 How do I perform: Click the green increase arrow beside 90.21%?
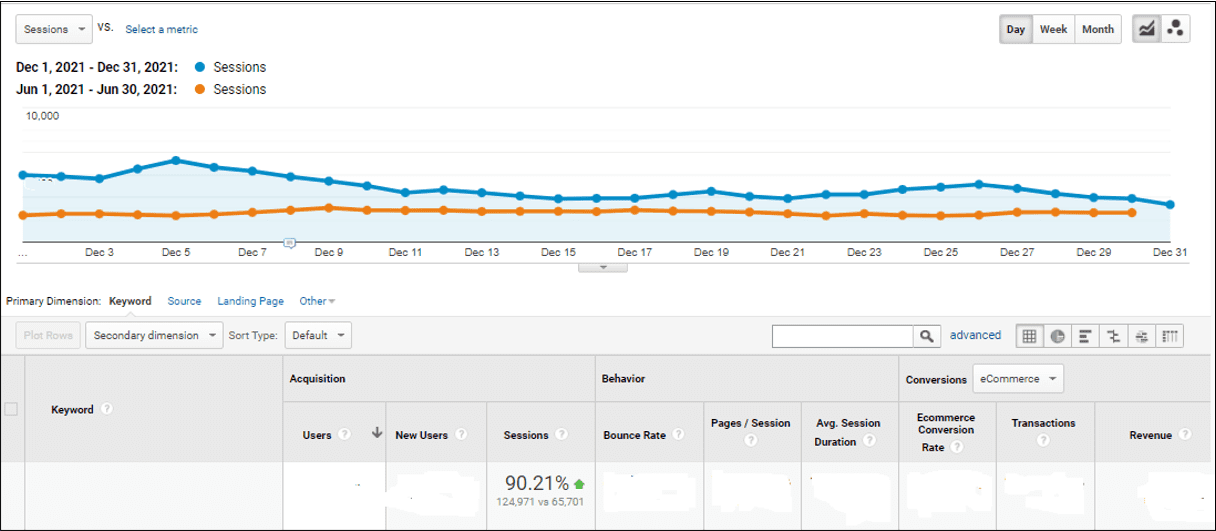pyautogui.click(x=579, y=484)
